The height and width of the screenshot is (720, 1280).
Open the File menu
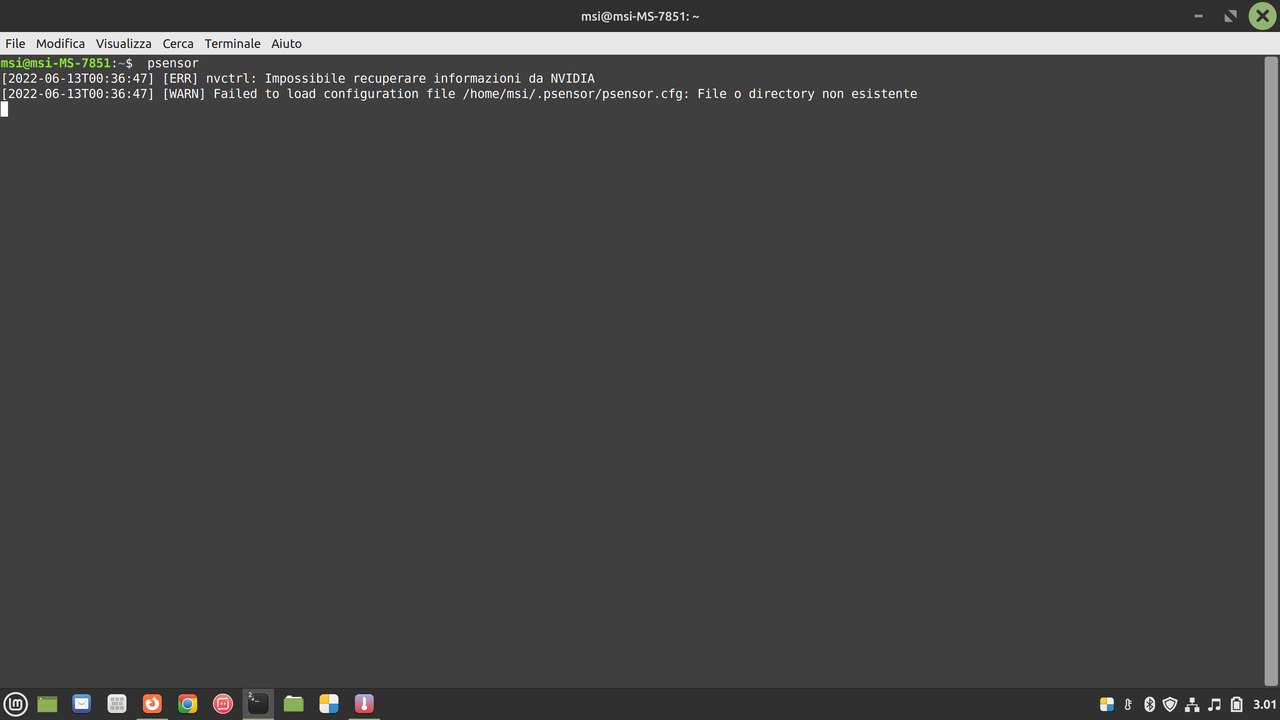pyautogui.click(x=15, y=44)
